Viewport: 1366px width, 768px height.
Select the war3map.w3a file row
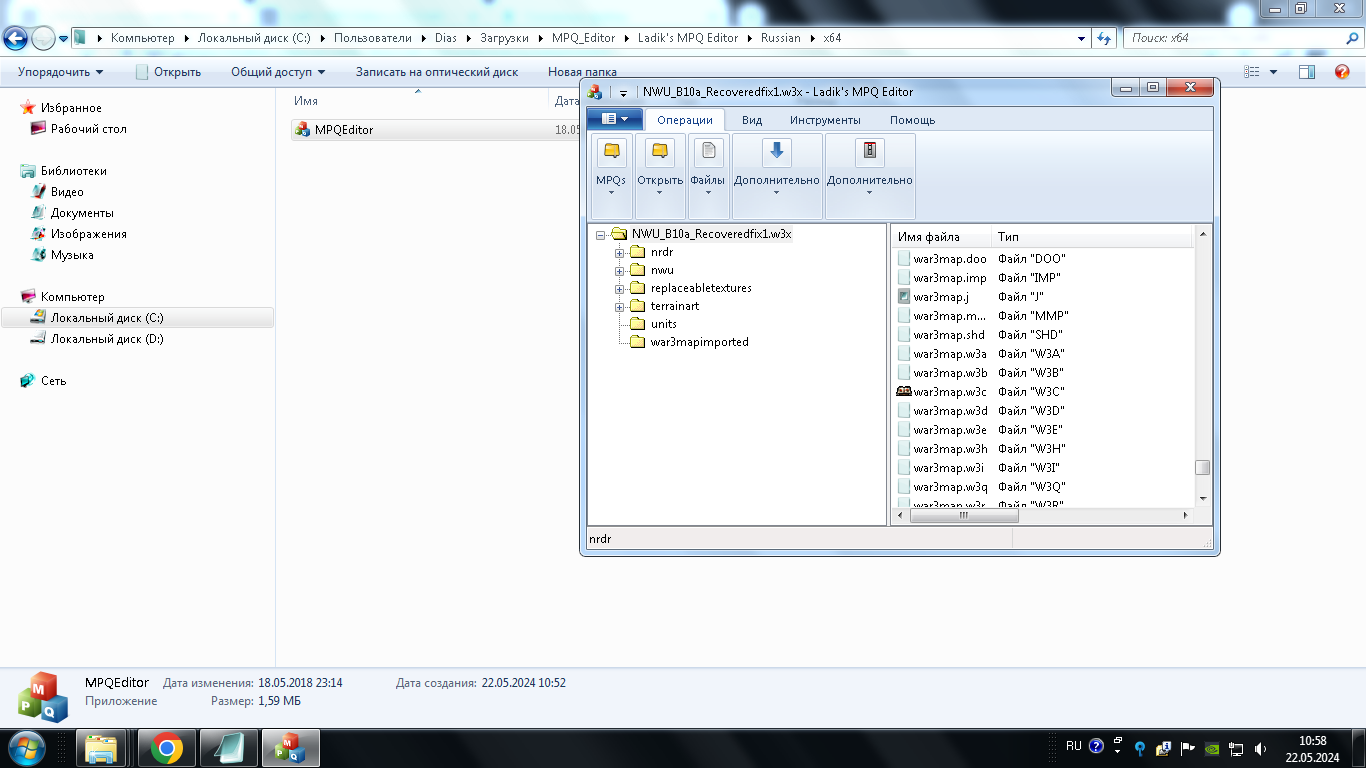tap(1043, 354)
